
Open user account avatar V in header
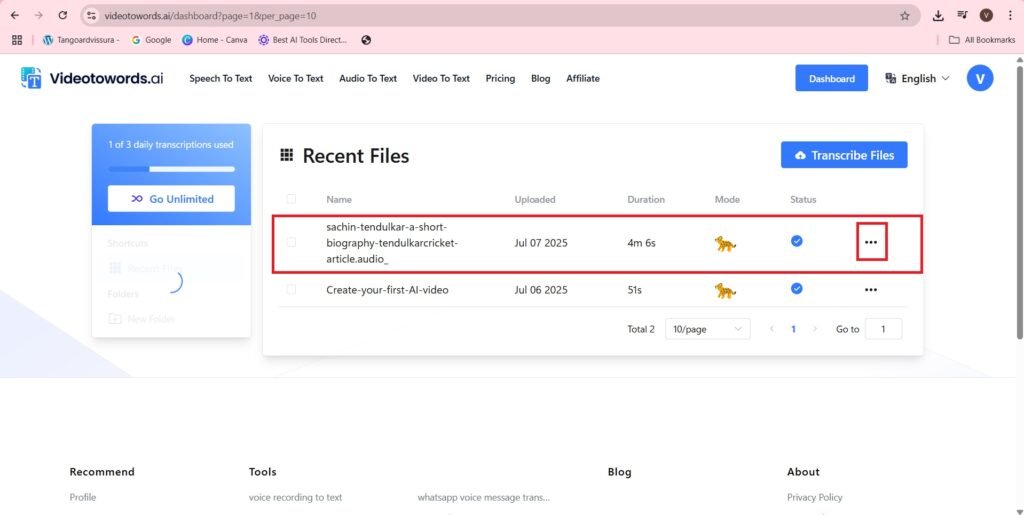pos(980,78)
